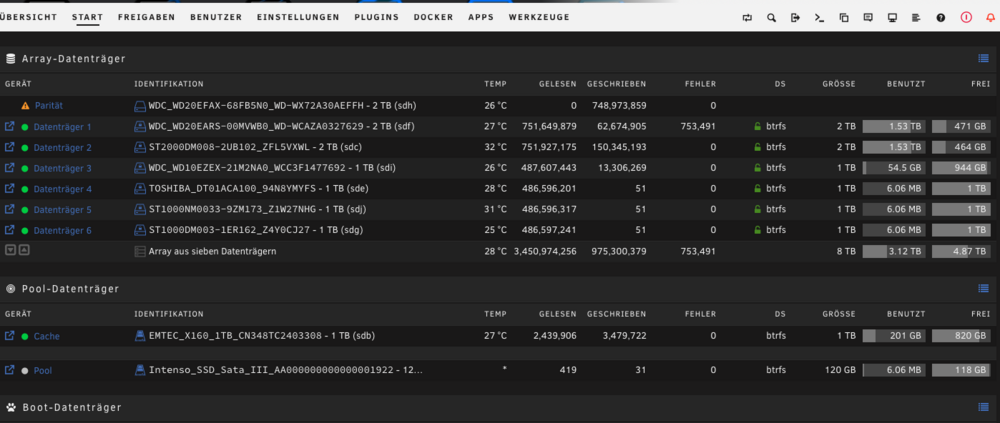Toggle the list view icon of Pool-Datenträger
1000x423 pixels.
coord(983,288)
